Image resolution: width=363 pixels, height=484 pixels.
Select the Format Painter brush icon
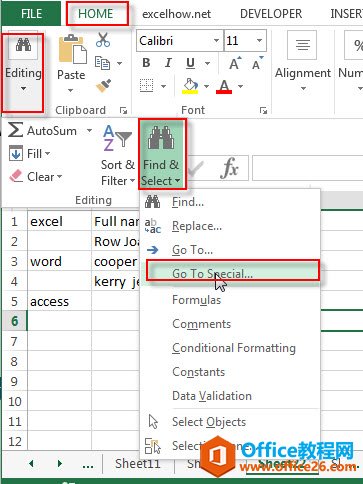coord(103,86)
